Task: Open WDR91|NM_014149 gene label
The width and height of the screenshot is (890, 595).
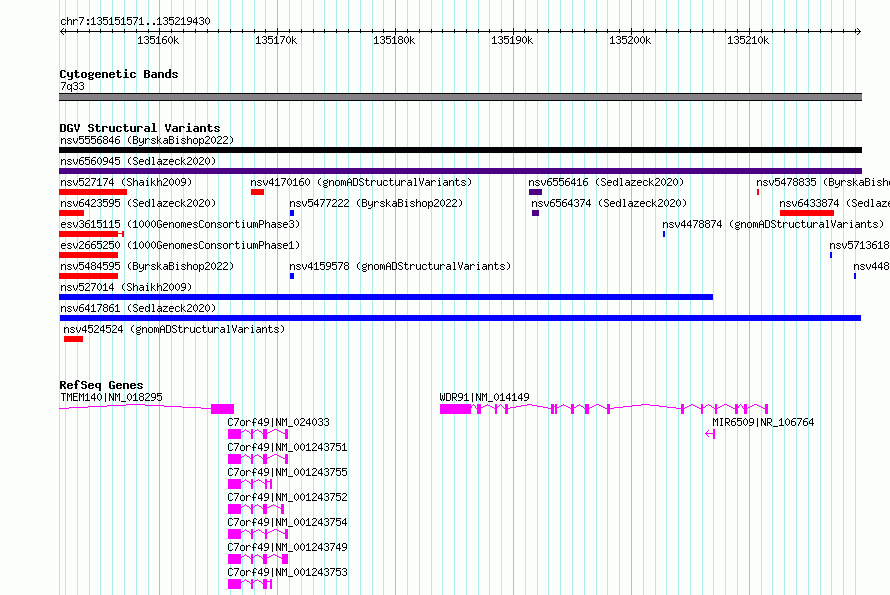Action: point(484,397)
